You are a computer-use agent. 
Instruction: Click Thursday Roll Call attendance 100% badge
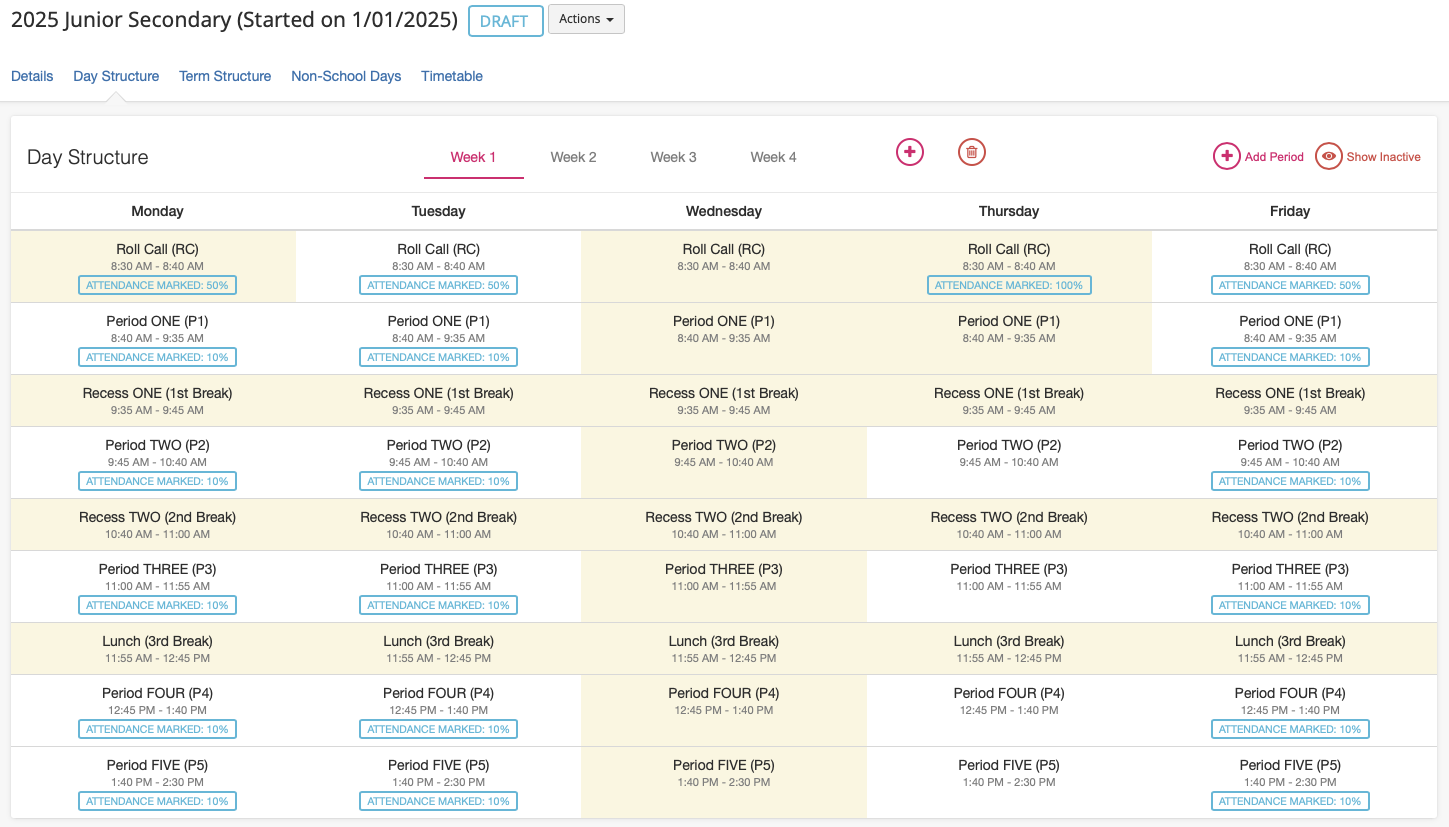1008,285
